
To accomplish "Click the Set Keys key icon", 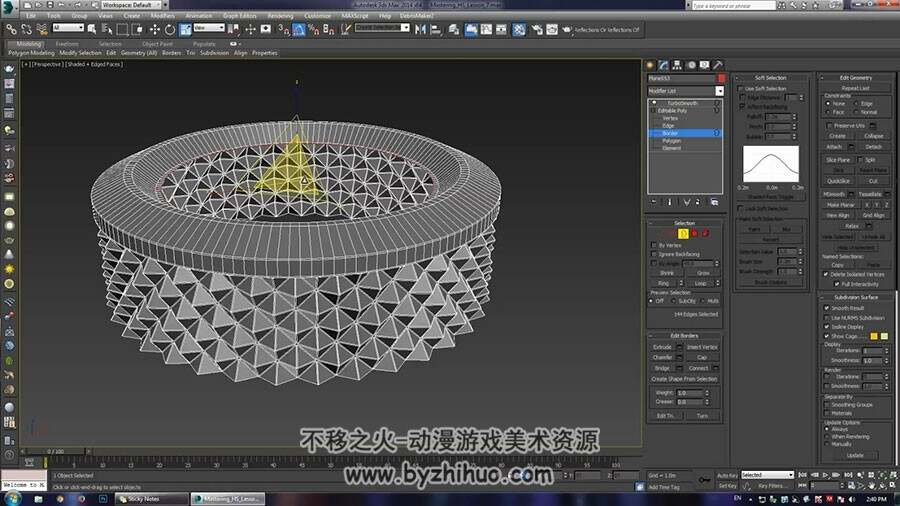I will (705, 480).
